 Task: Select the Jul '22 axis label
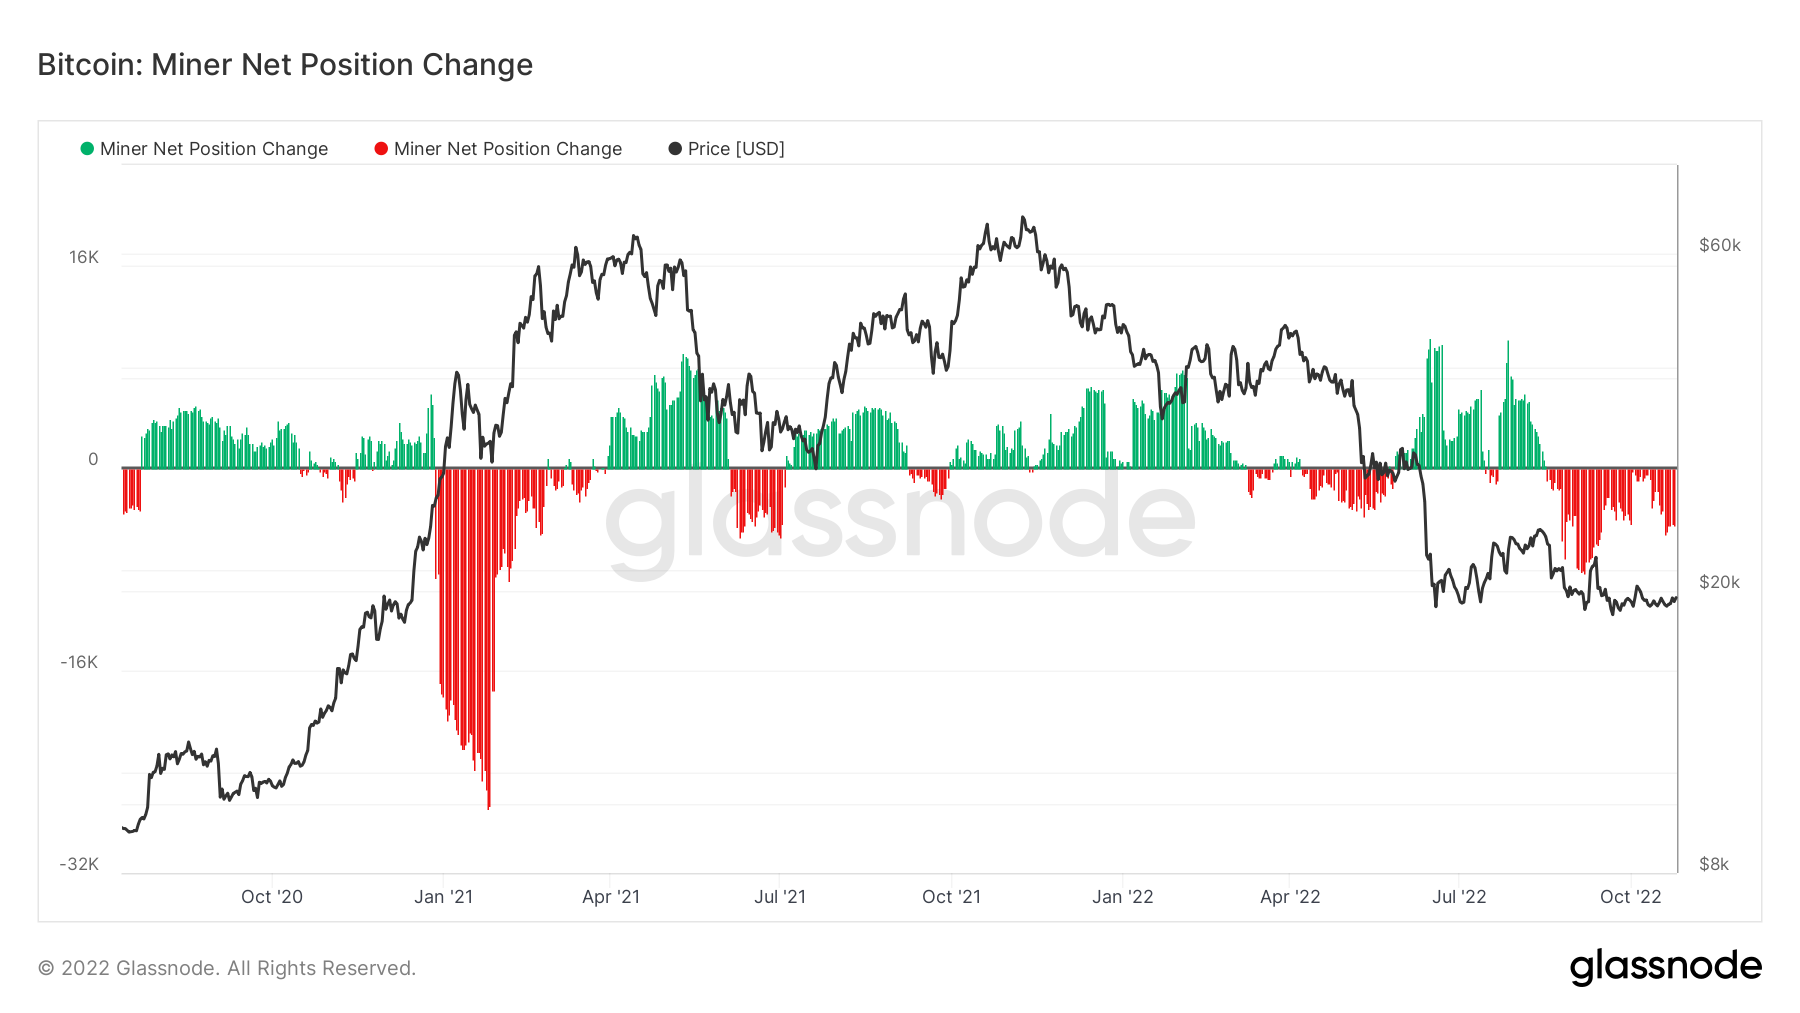pyautogui.click(x=1459, y=897)
